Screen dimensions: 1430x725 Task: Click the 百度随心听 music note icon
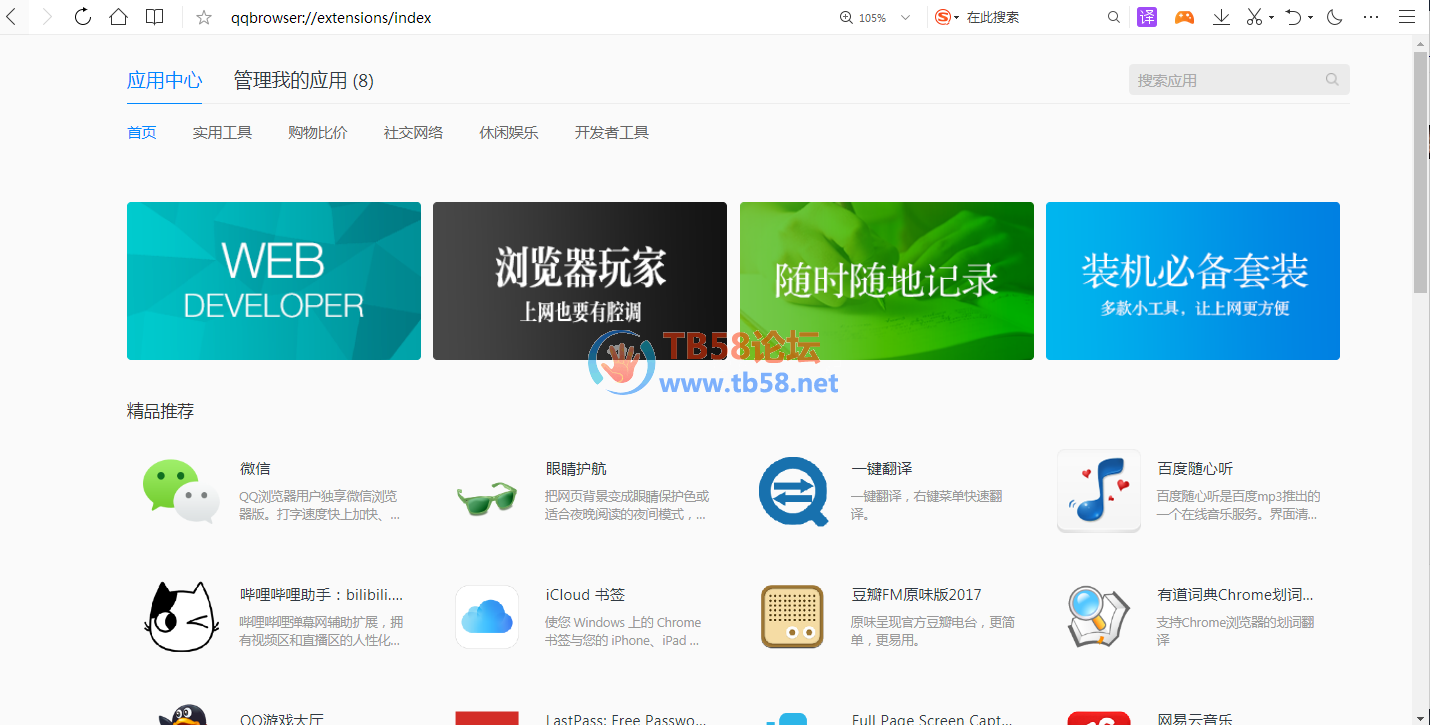(1099, 490)
